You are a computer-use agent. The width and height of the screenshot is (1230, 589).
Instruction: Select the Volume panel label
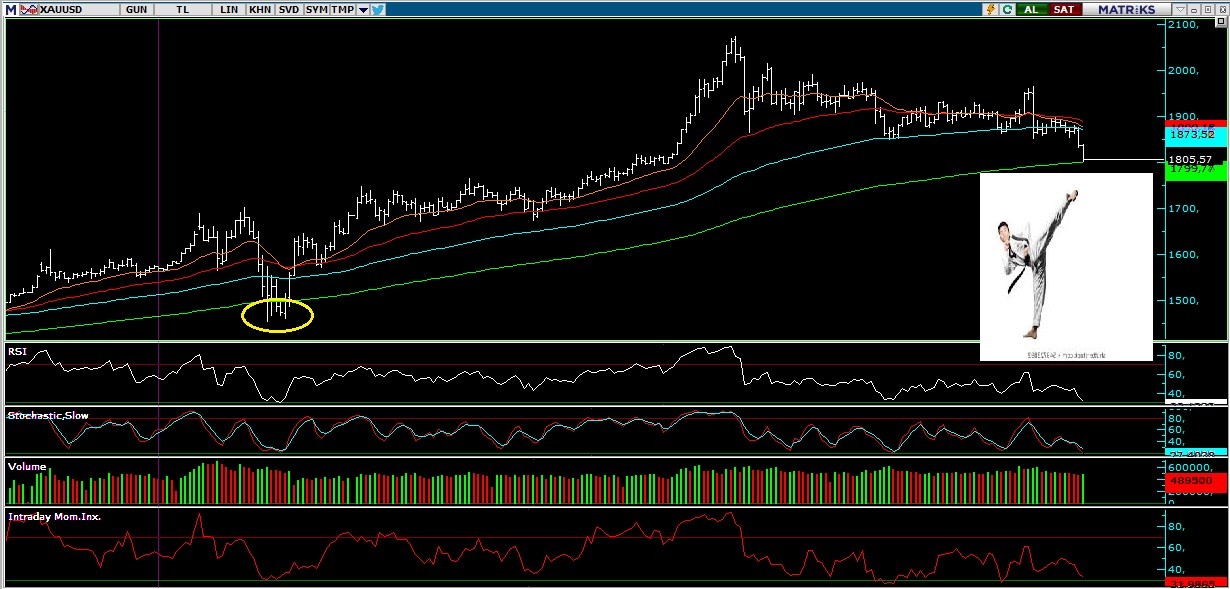(x=25, y=466)
